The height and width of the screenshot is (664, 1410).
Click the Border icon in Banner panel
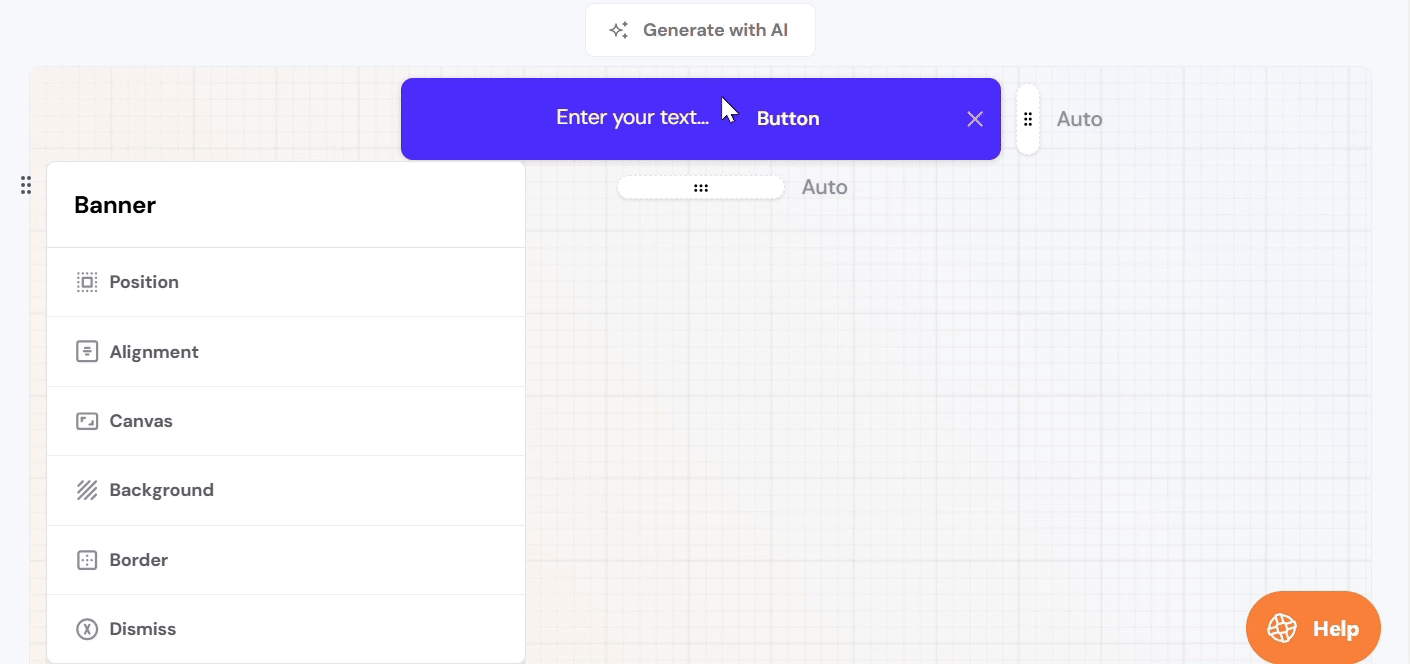[87, 560]
